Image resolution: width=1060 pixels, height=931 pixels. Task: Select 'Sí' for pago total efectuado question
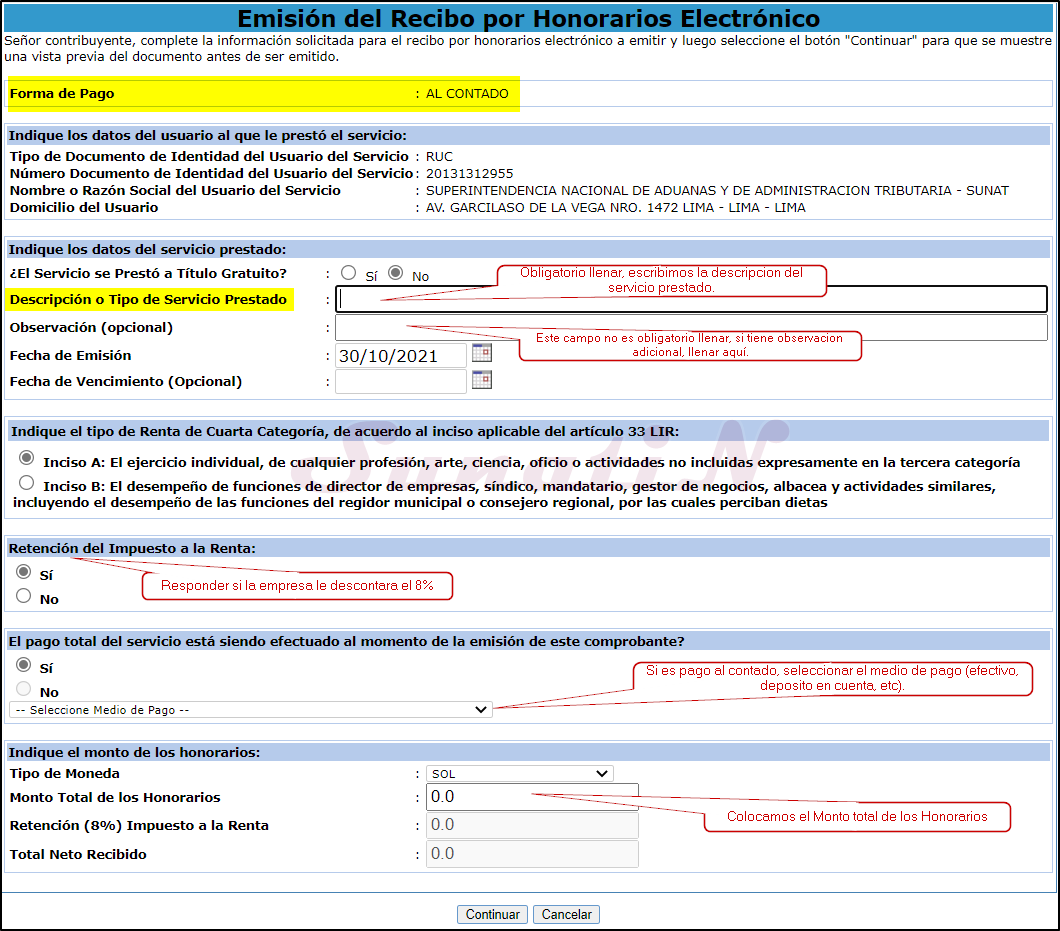click(x=24, y=666)
